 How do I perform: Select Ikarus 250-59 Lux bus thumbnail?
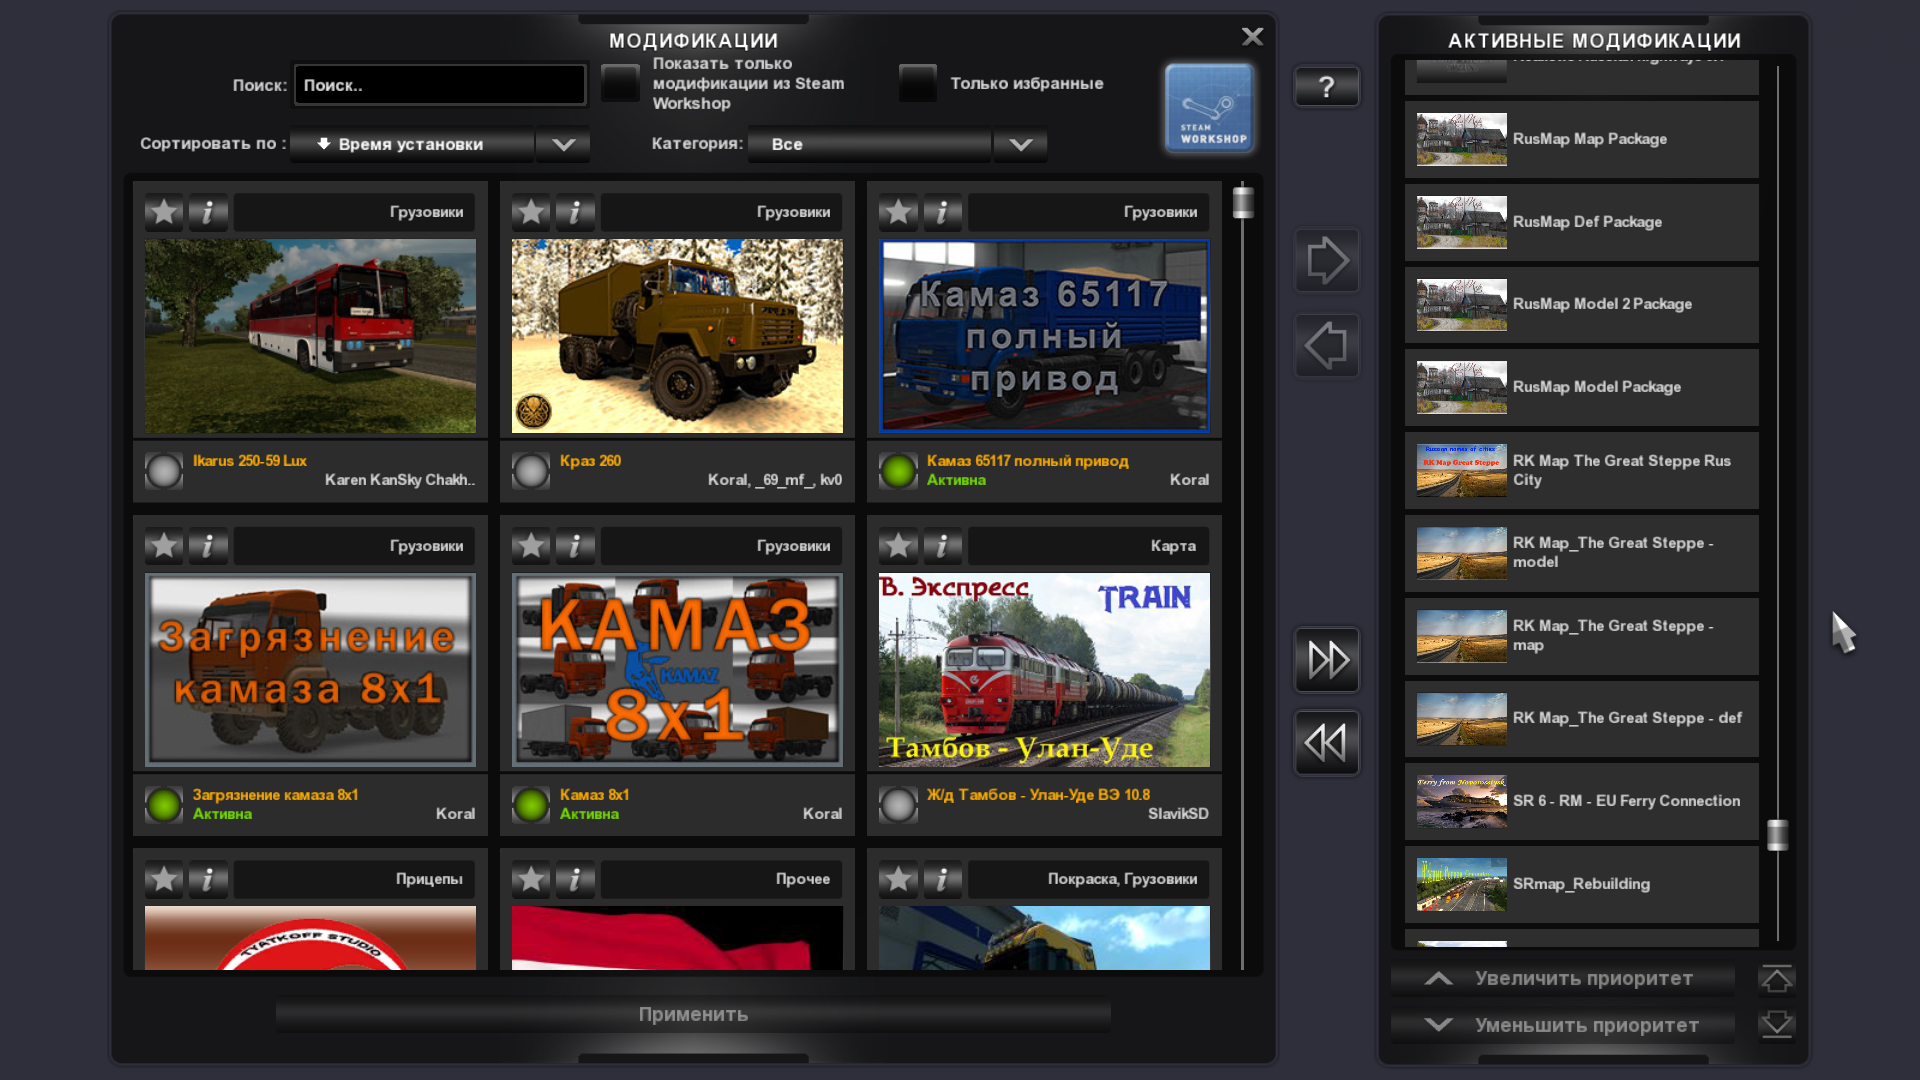pos(310,336)
